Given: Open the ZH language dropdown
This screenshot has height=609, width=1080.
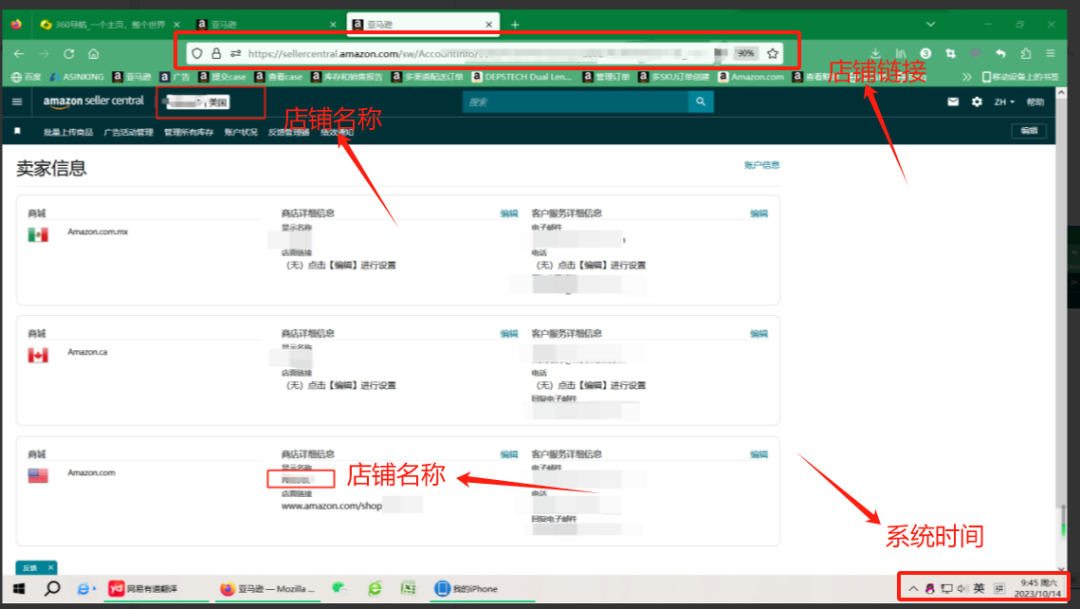Looking at the screenshot, I should pyautogui.click(x=1004, y=102).
